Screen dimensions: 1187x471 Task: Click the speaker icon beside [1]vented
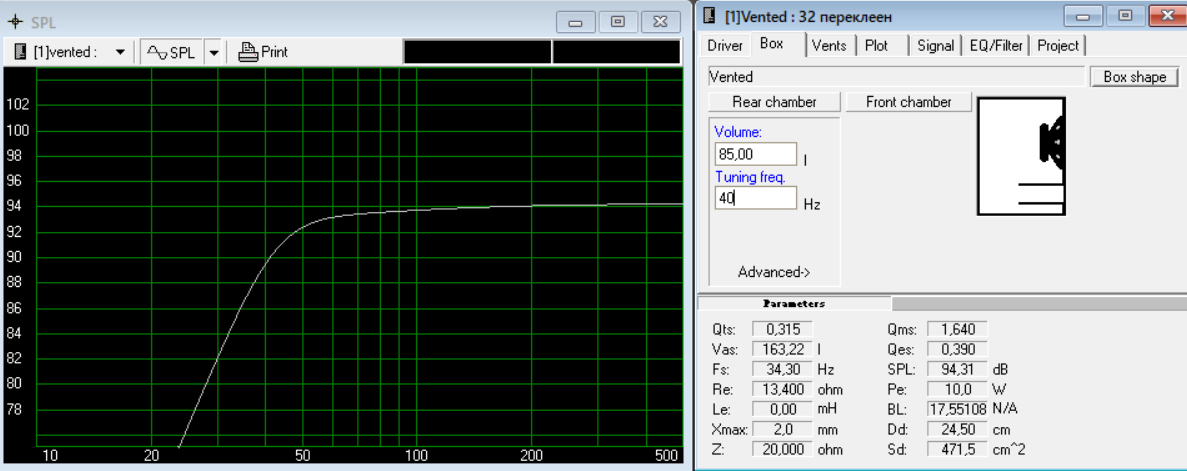[21, 52]
